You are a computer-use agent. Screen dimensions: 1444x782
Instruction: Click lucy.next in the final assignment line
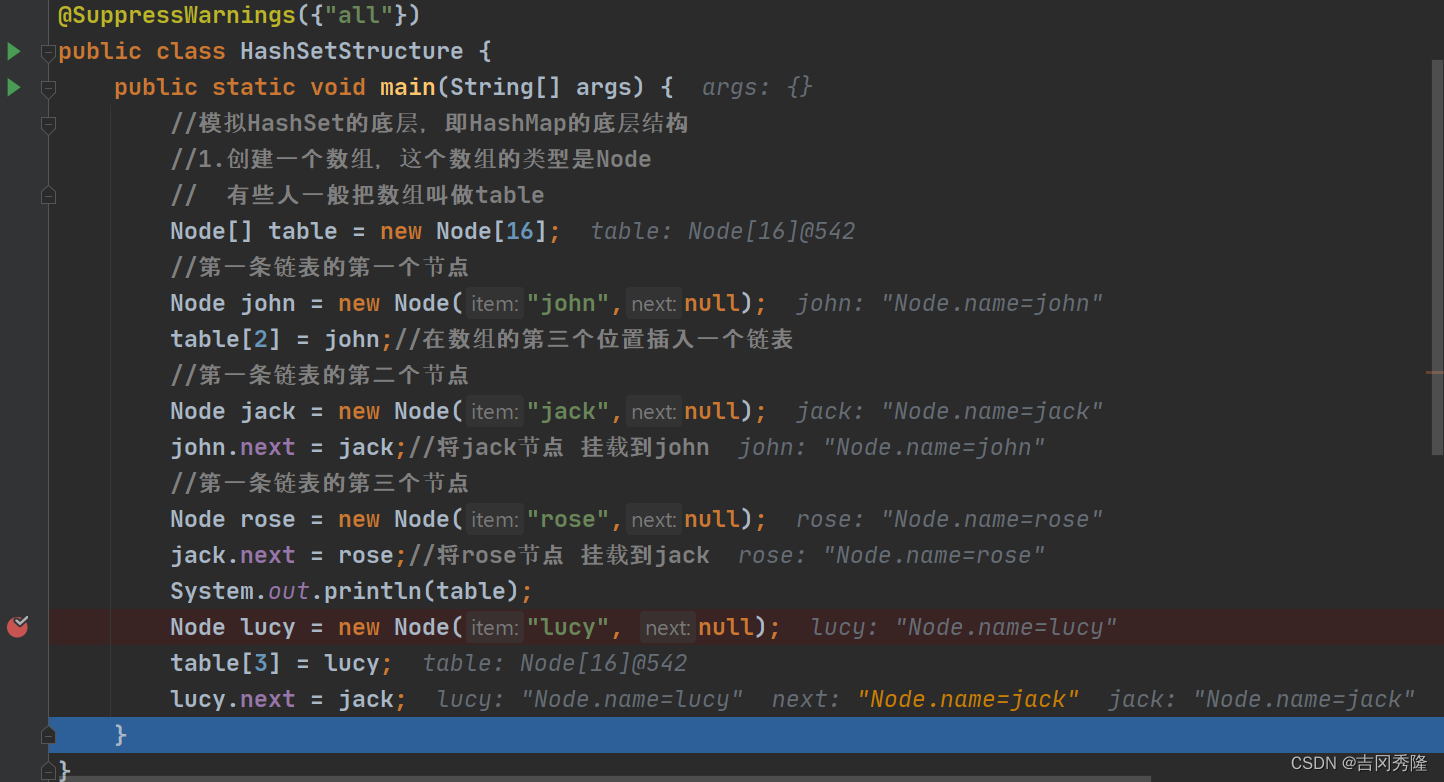tap(233, 699)
